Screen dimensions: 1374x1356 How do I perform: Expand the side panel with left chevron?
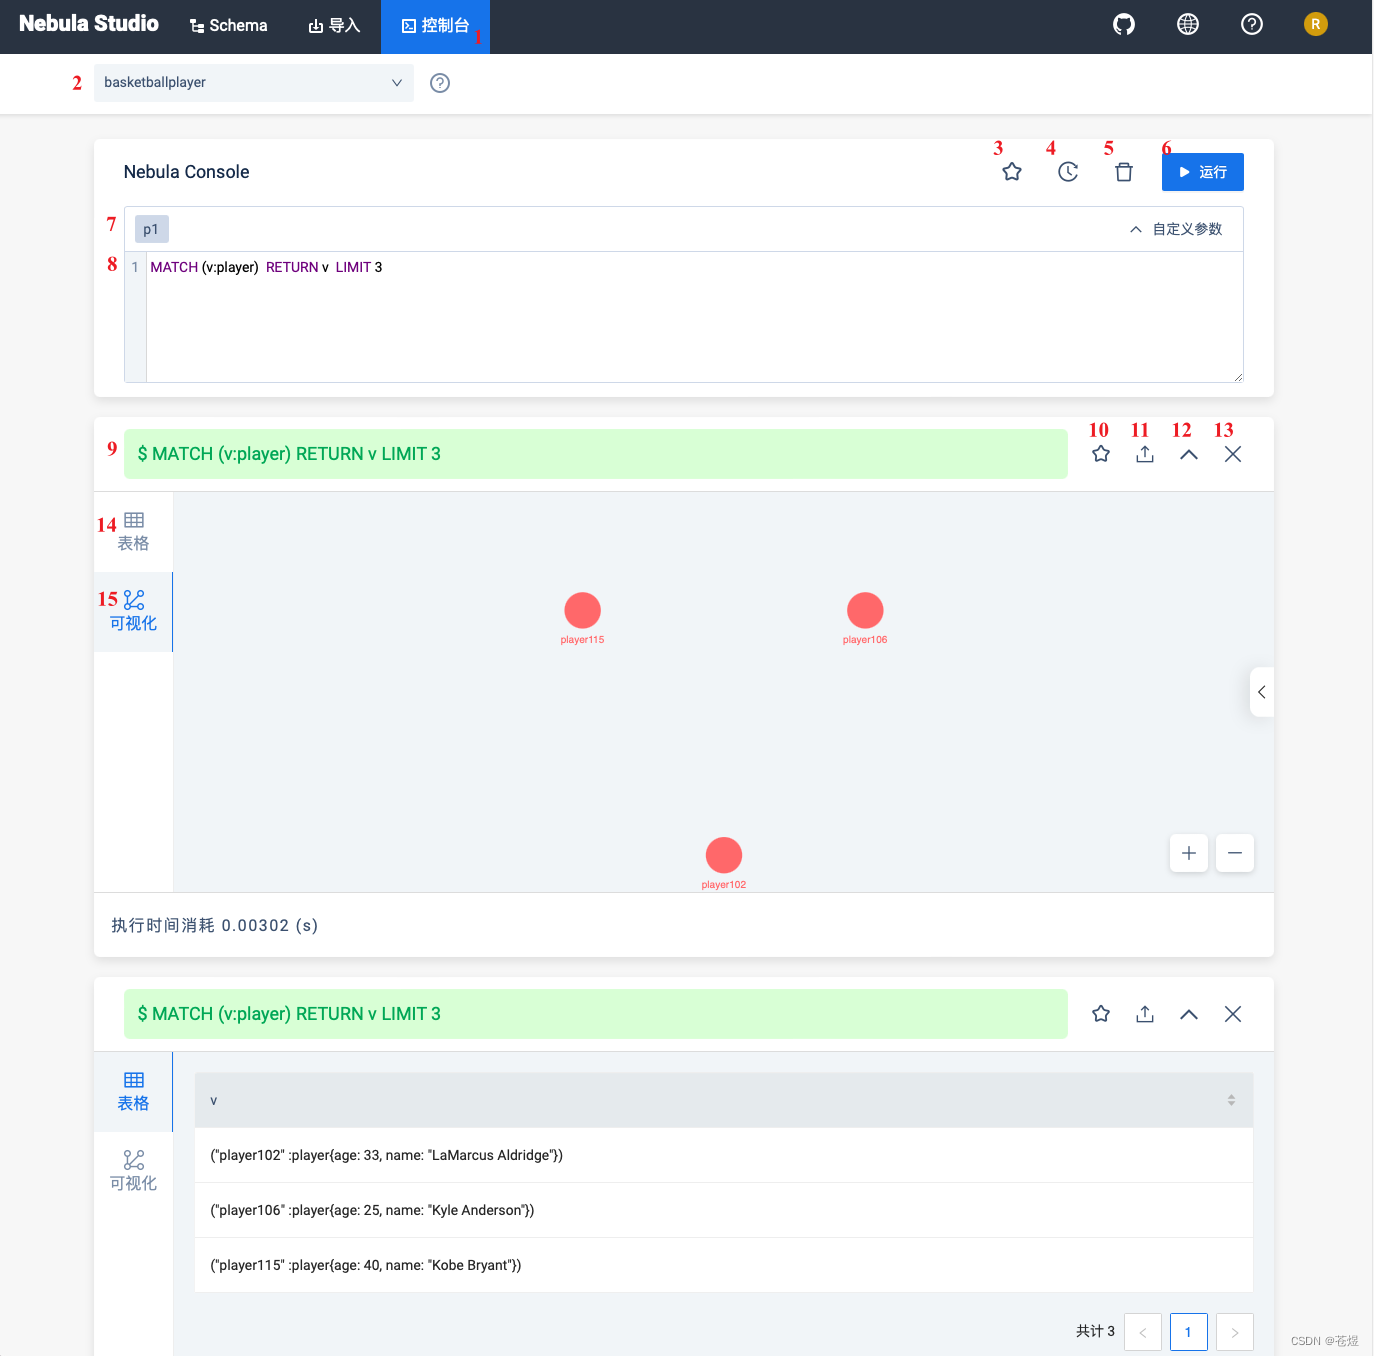tap(1262, 692)
